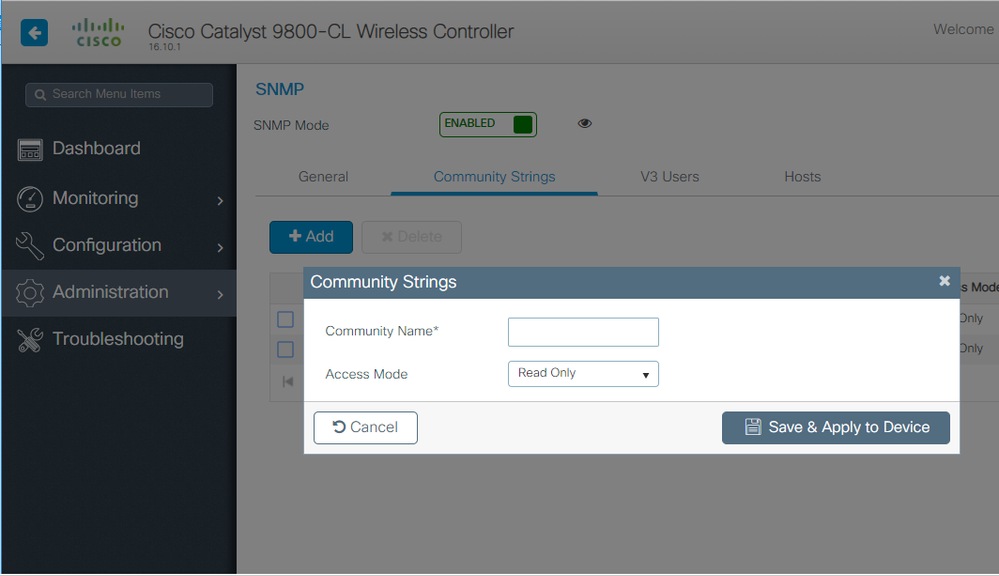Jump to first page using pagination arrow
999x576 pixels.
[287, 381]
